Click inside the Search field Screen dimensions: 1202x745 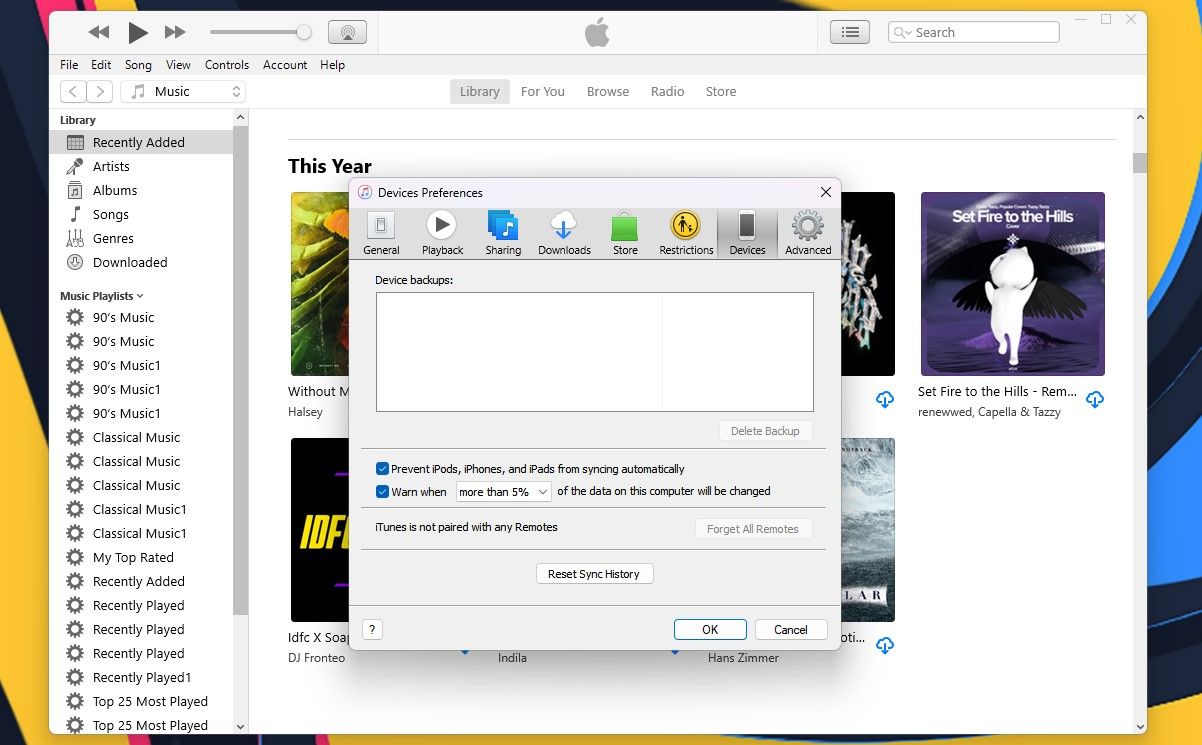point(973,31)
